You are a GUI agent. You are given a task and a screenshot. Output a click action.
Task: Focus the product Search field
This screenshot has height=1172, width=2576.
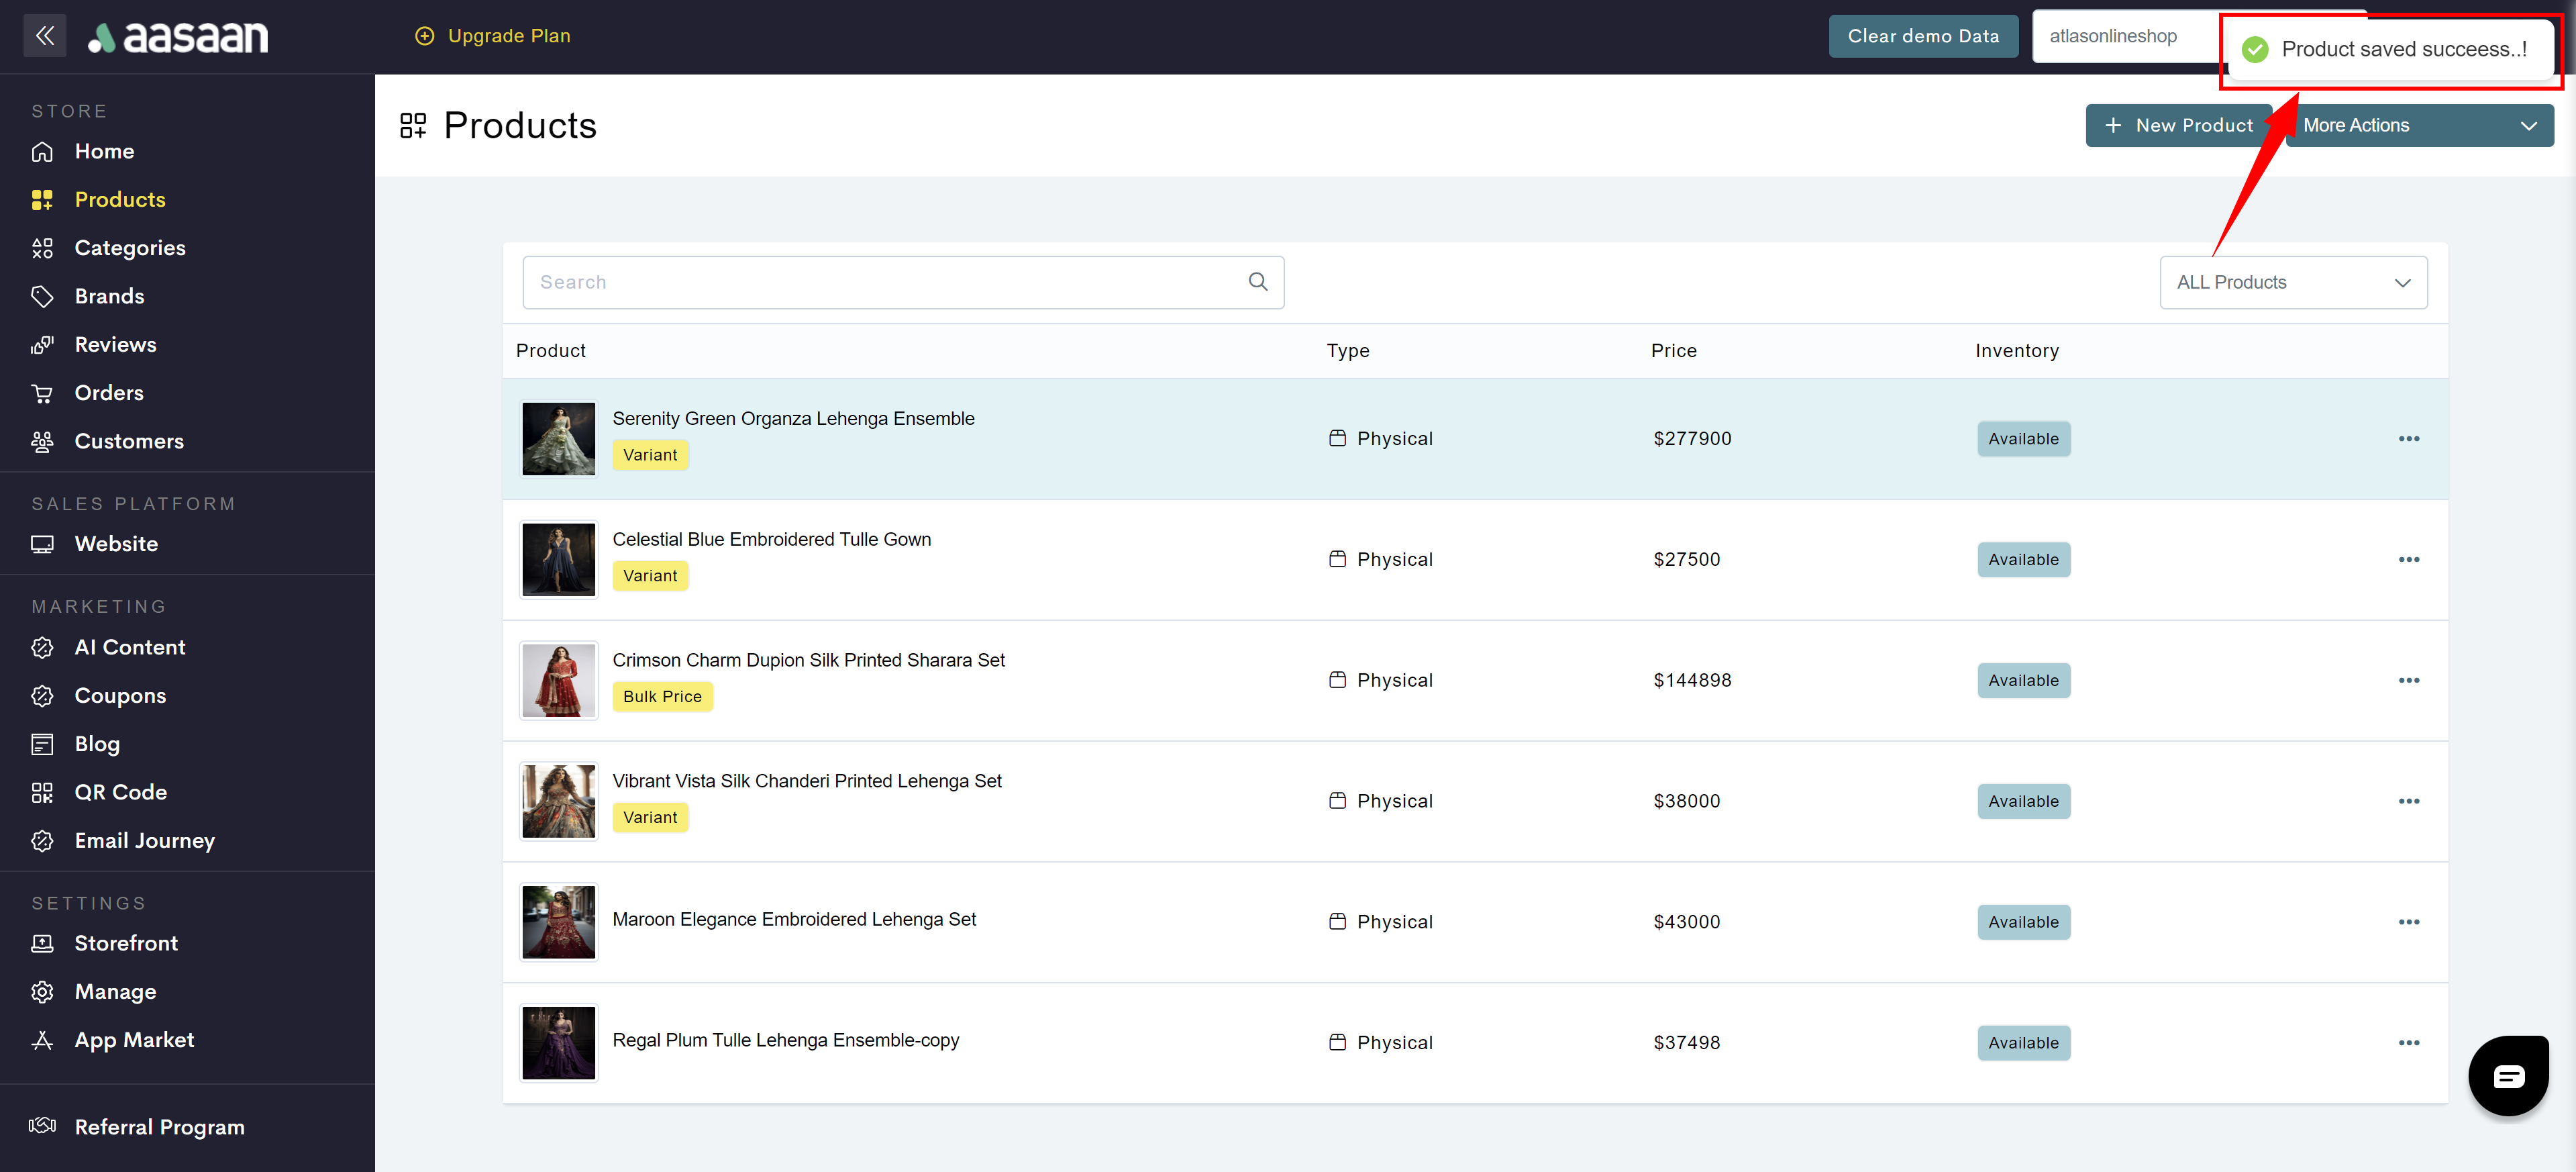[880, 282]
